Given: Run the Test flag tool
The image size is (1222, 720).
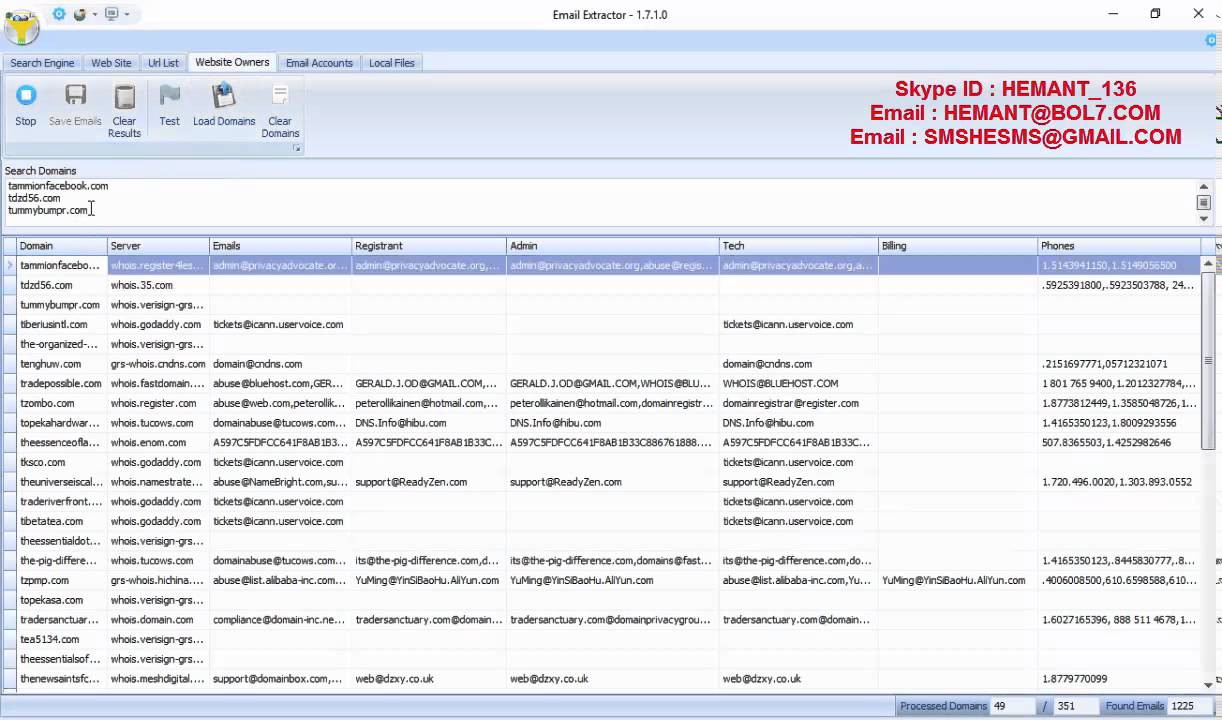Looking at the screenshot, I should point(170,105).
